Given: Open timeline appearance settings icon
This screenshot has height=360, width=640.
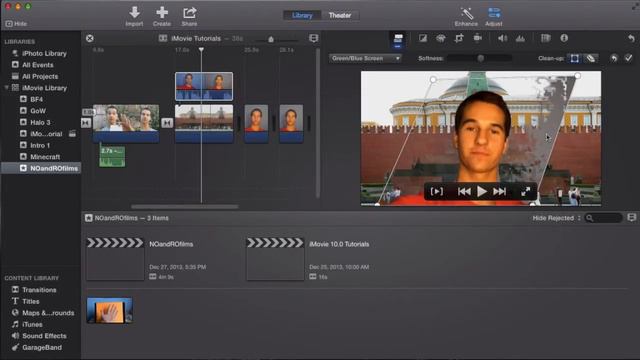Looking at the screenshot, I should pyautogui.click(x=313, y=38).
